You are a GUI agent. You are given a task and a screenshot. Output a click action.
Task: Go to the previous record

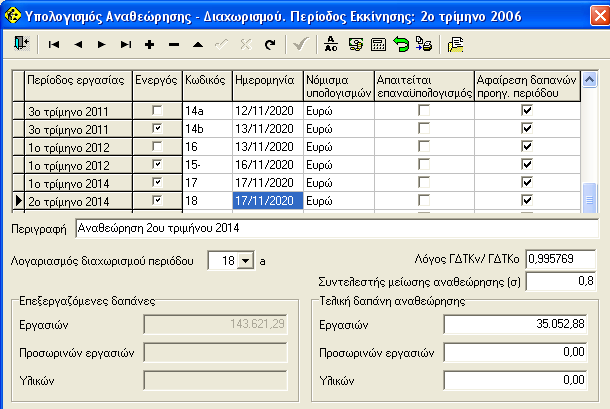(x=78, y=44)
